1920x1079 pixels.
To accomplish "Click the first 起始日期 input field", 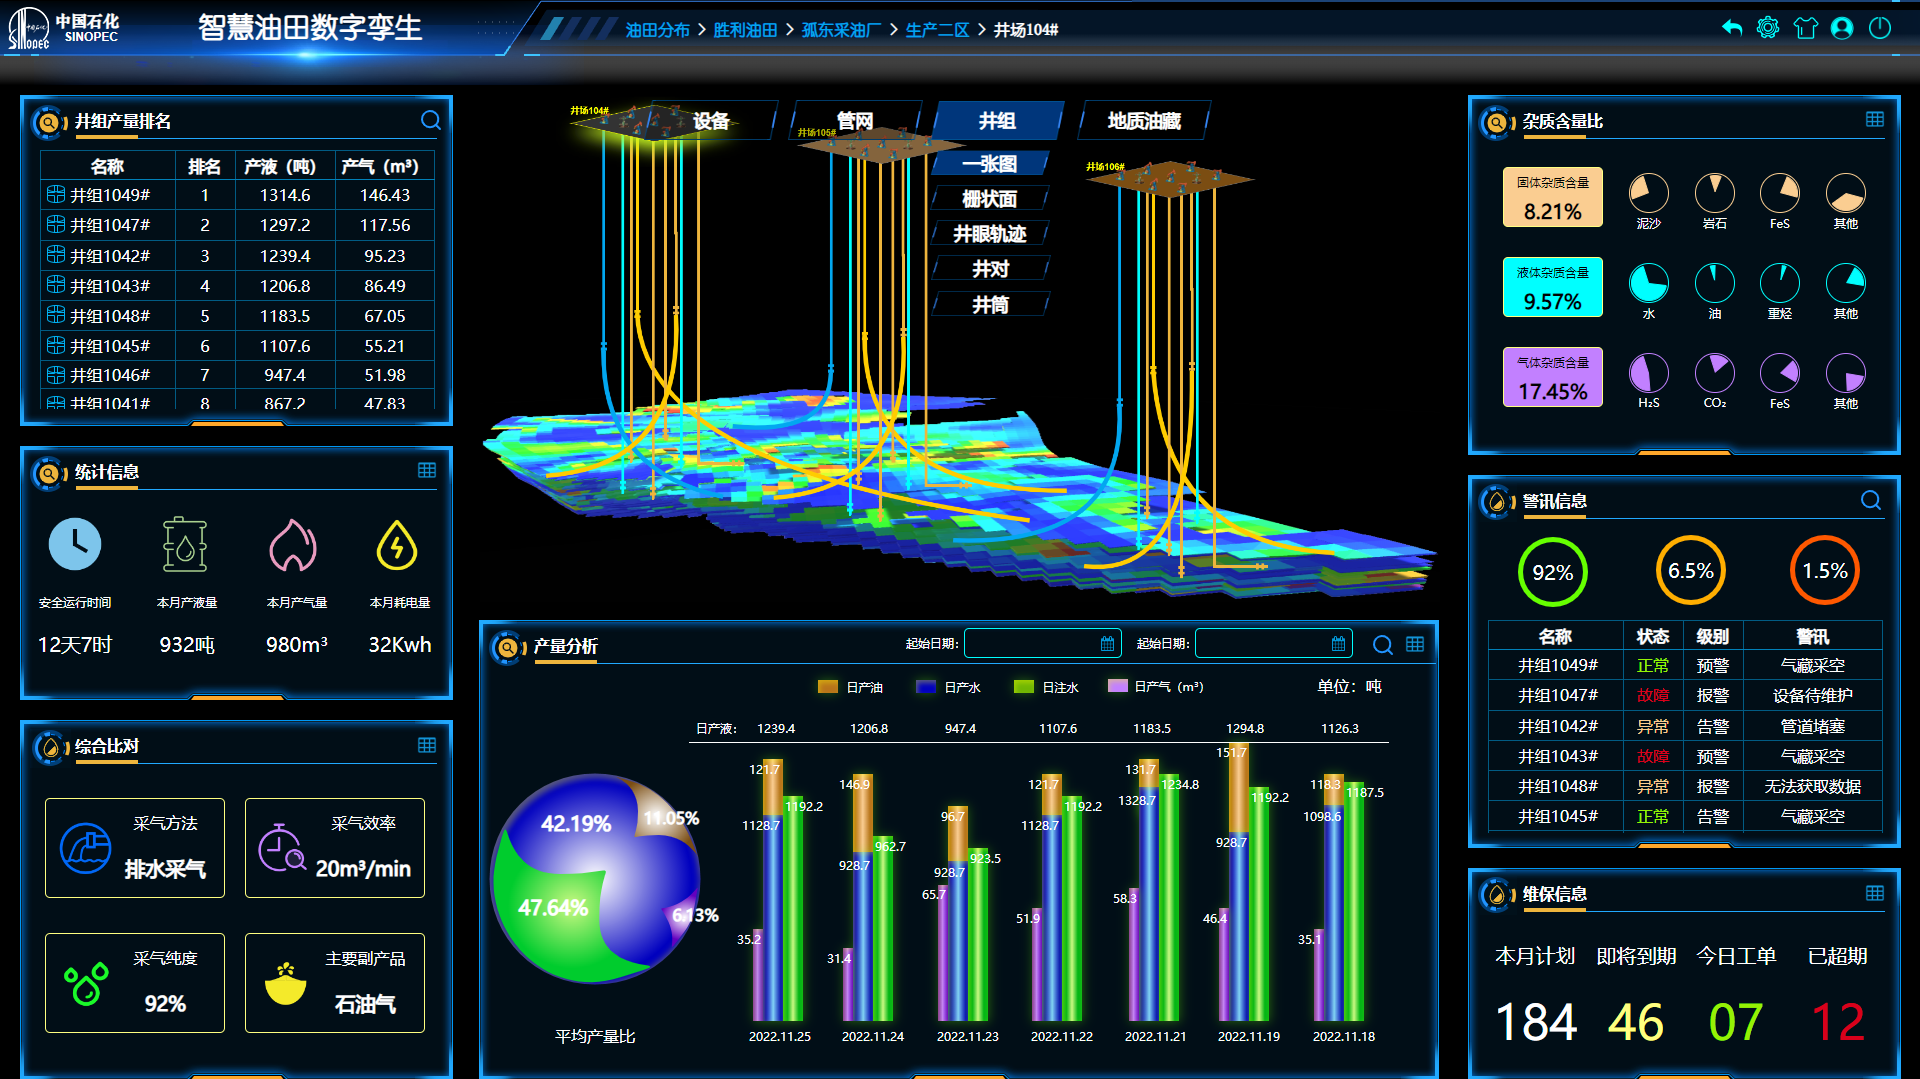I will tap(1043, 644).
